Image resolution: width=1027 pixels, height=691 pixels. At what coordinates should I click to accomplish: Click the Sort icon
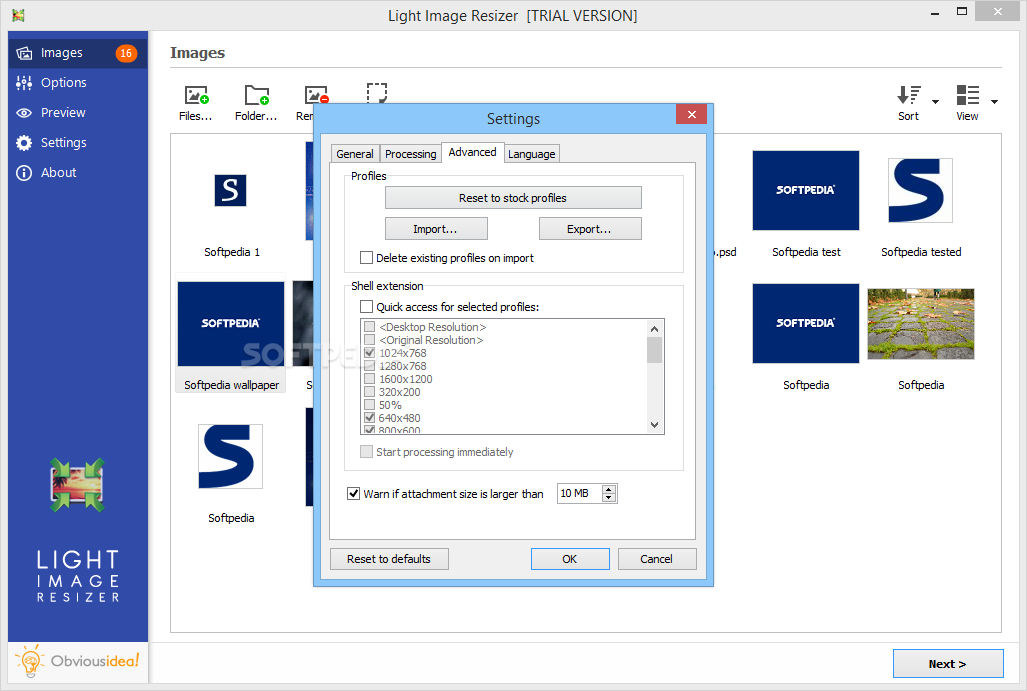[x=908, y=103]
